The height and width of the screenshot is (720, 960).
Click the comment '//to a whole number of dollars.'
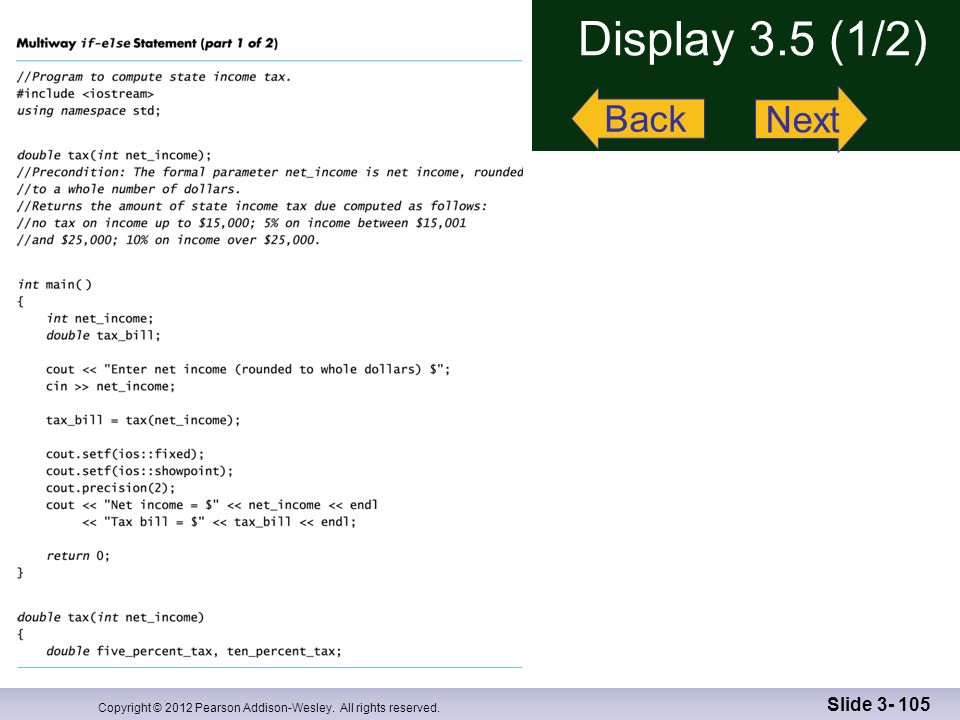pyautogui.click(x=129, y=189)
